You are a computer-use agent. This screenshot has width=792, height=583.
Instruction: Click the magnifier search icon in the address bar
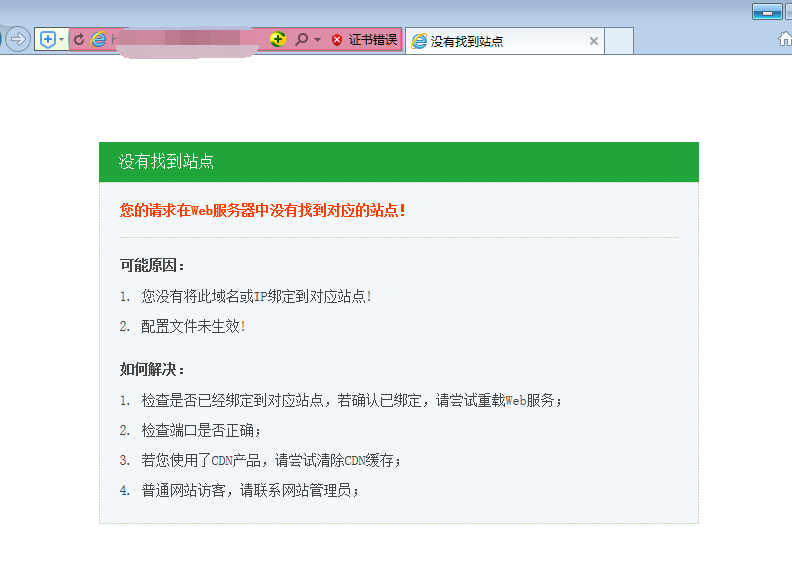302,39
